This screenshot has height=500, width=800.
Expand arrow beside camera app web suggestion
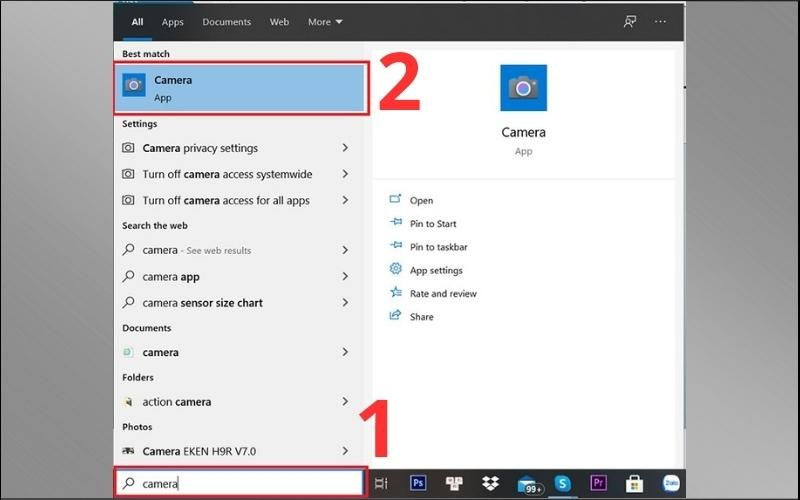(x=345, y=276)
